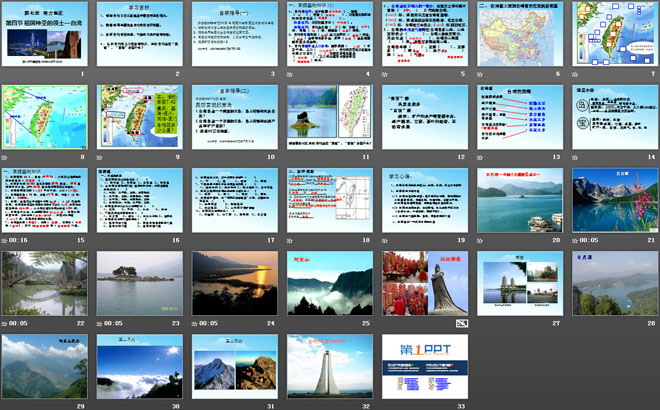Click the transition icon below slide 4
Screen dimensions: 660x410
point(292,74)
